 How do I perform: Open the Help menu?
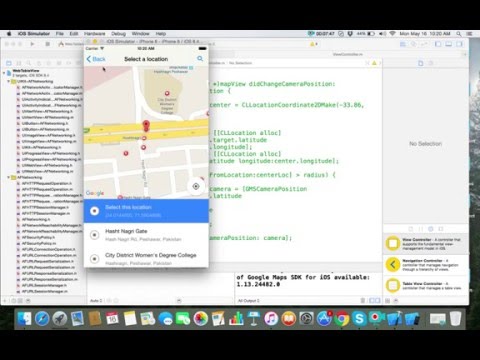[161, 34]
